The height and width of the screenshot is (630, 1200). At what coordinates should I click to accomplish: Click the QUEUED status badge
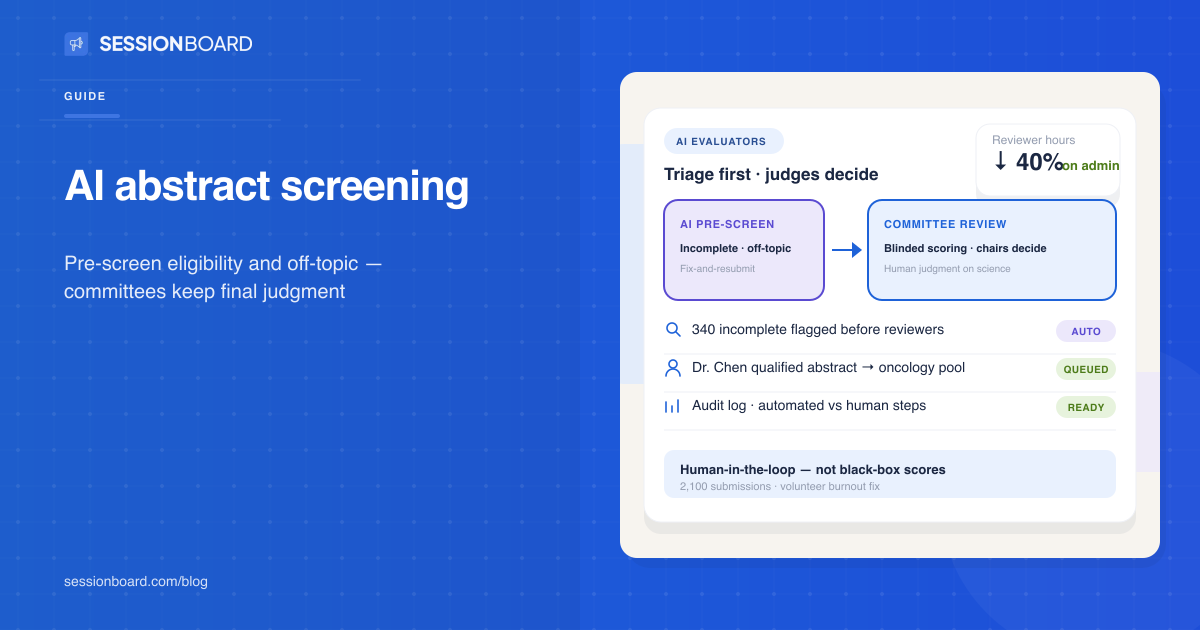point(1086,369)
